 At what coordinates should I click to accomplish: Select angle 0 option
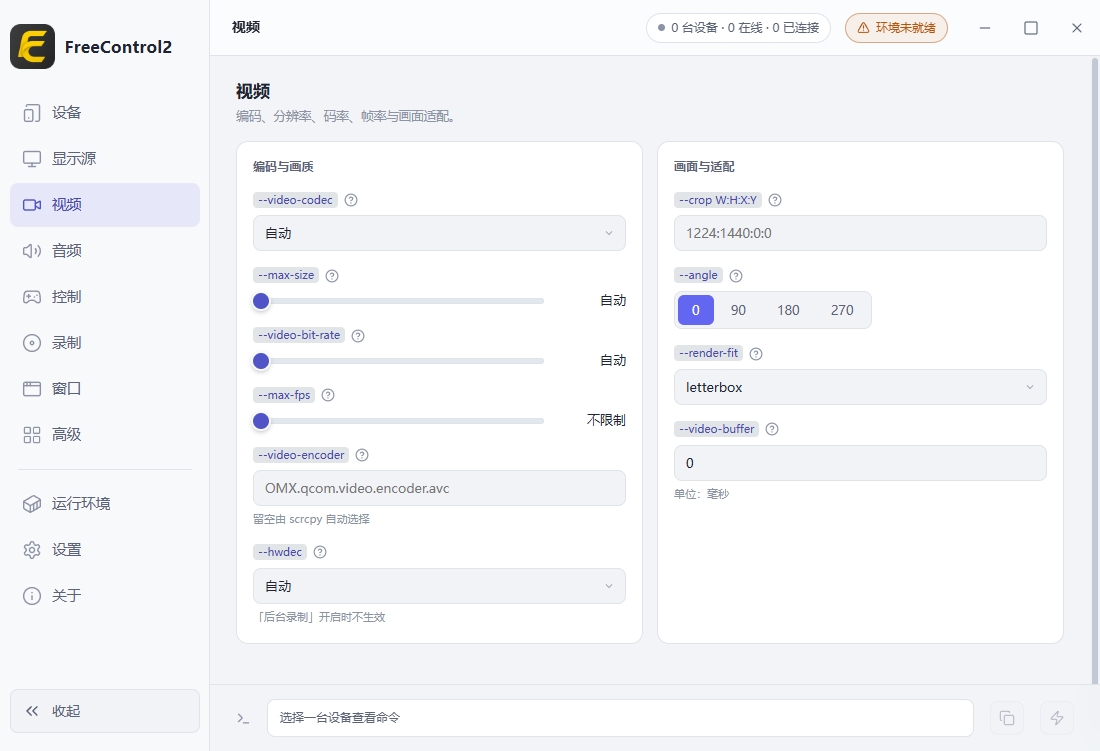click(x=696, y=310)
